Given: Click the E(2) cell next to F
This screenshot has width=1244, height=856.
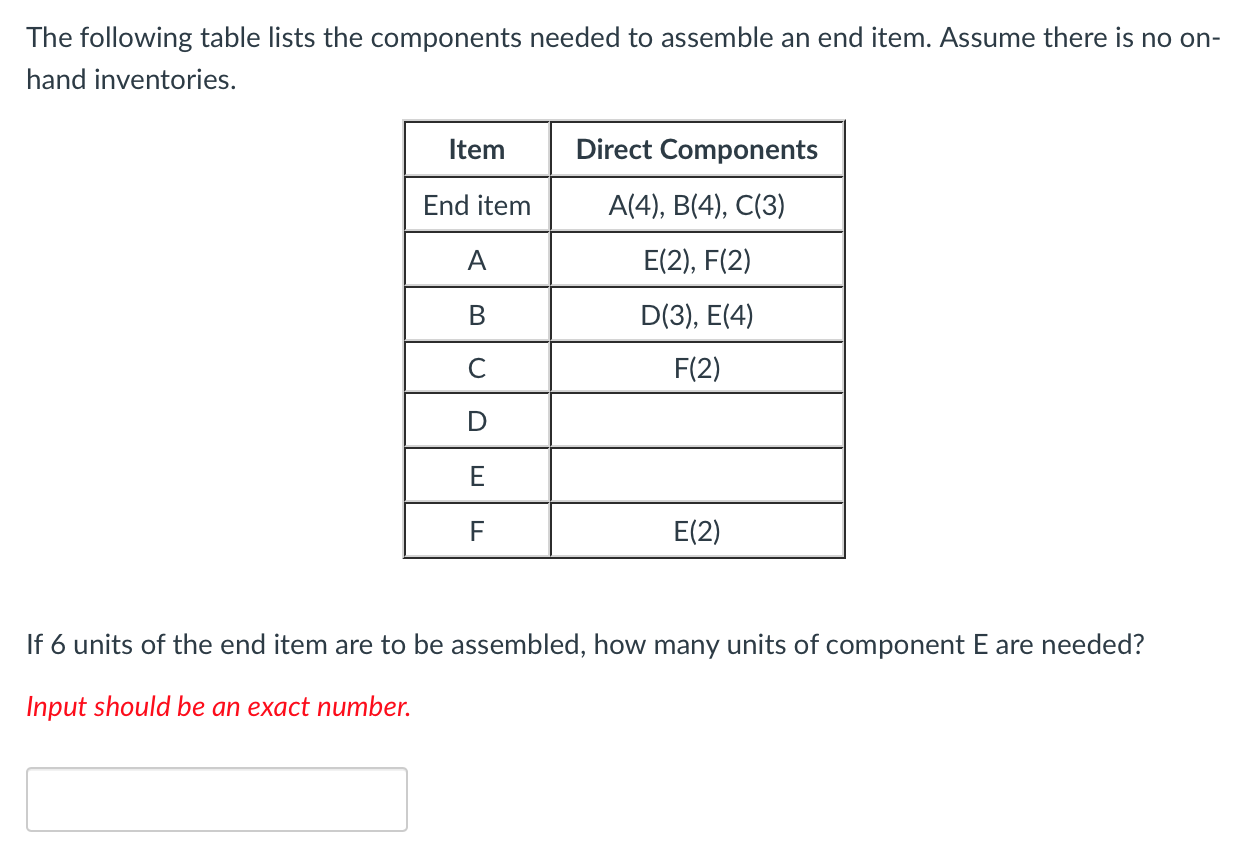Looking at the screenshot, I should point(697,530).
